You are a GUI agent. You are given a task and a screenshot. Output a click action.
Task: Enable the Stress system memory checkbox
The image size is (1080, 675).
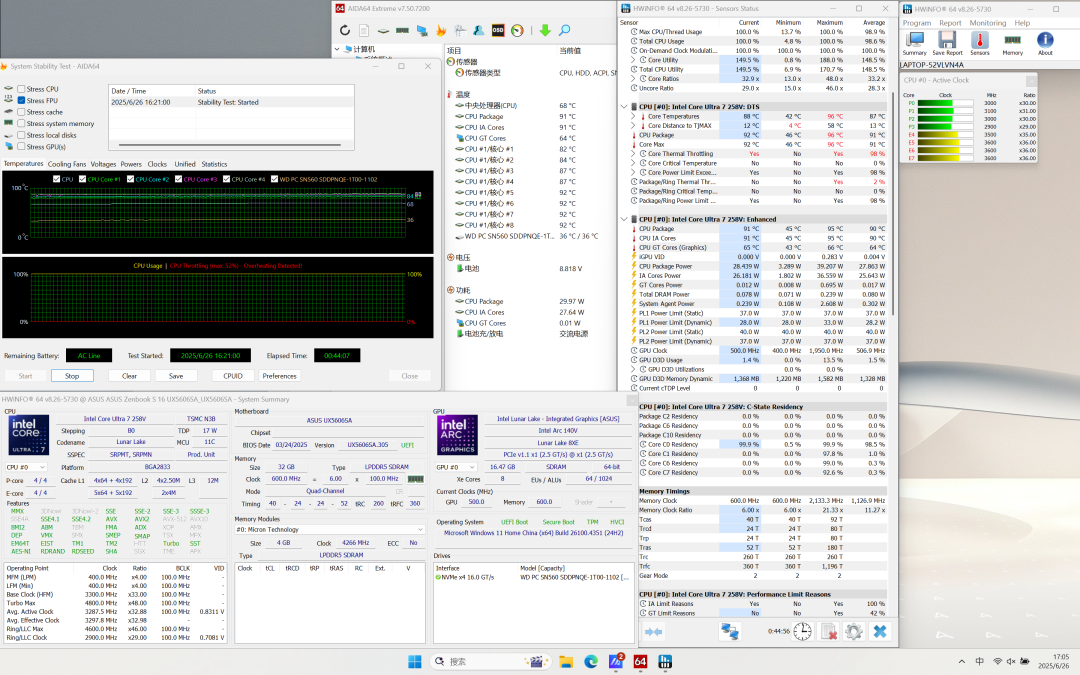tap(21, 124)
